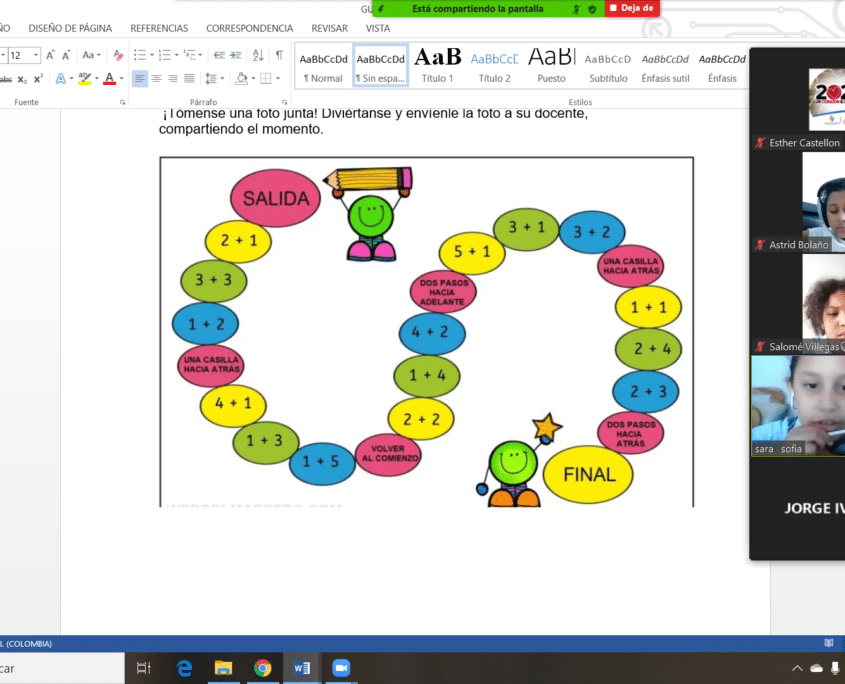Select Astrid Bolaño's video thumbnail

pos(798,202)
